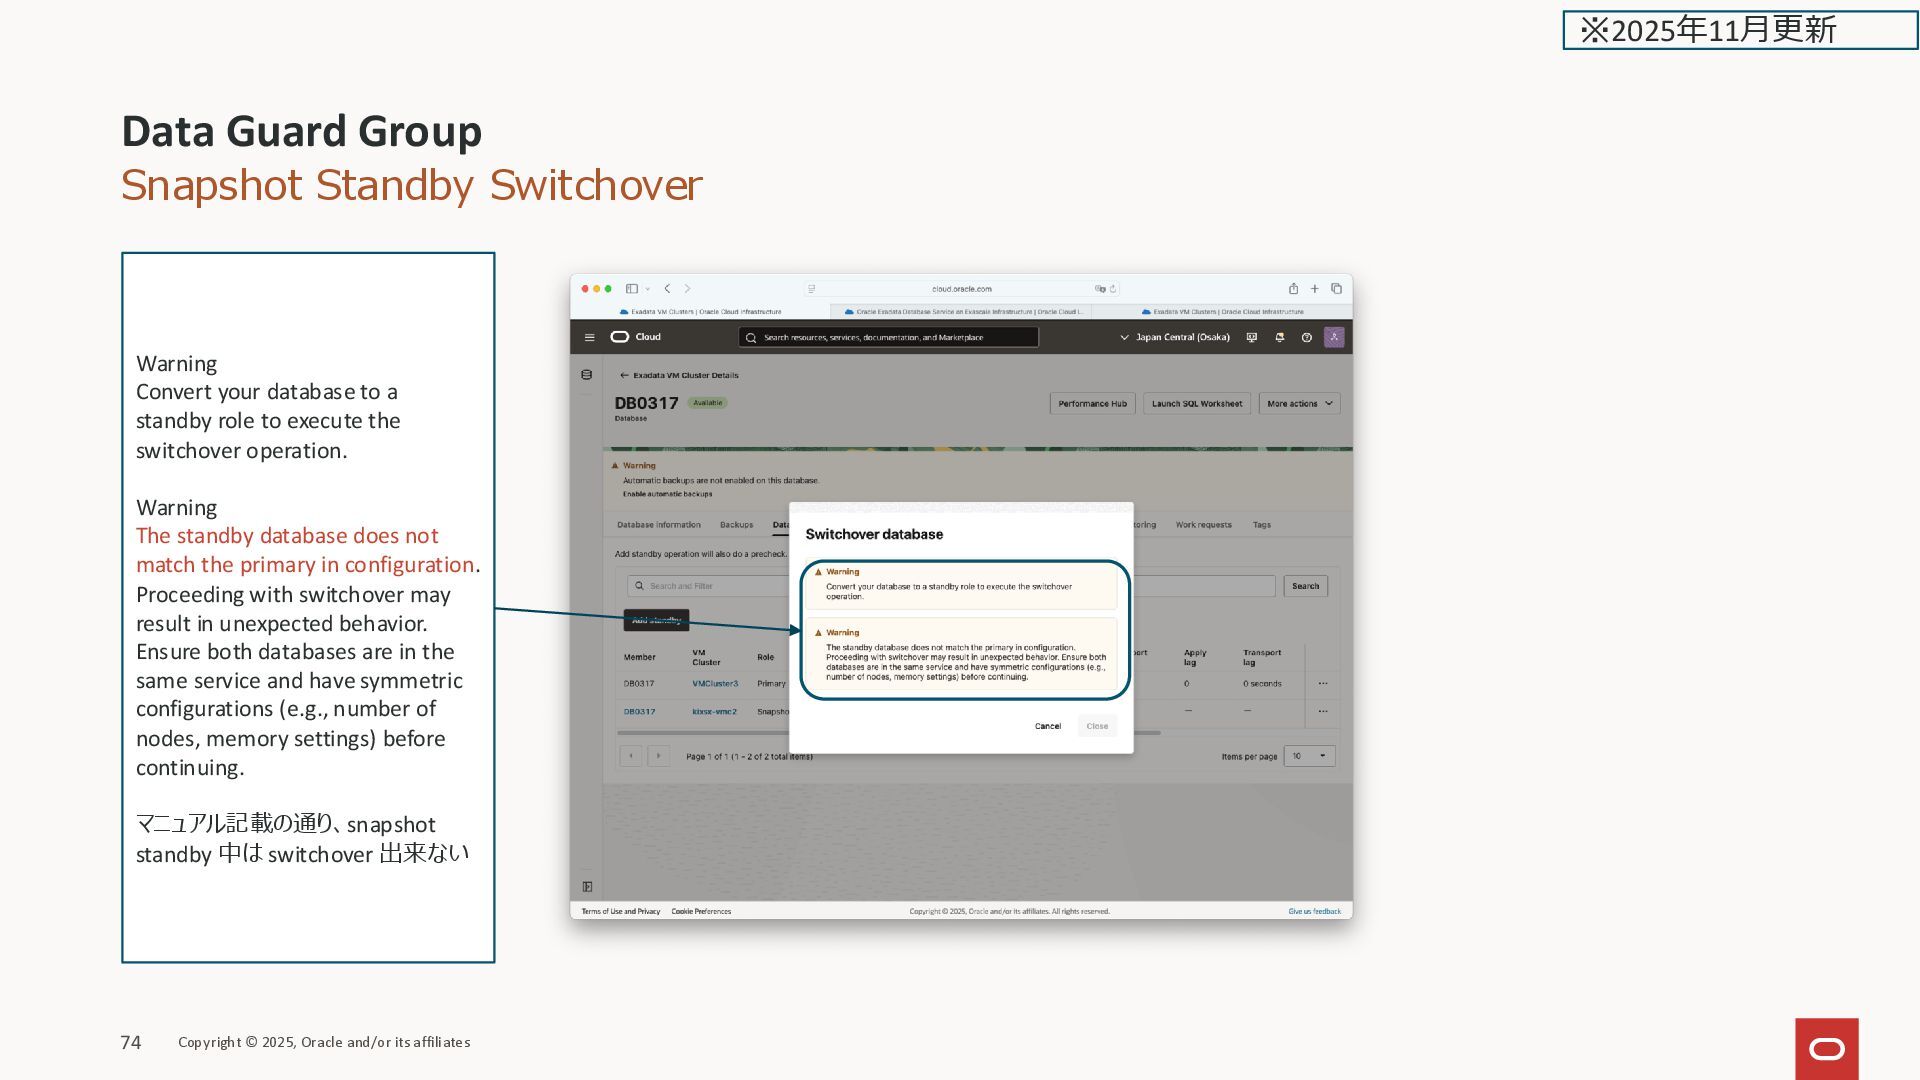Open the More actions dropdown
1920x1080 pixels.
[x=1298, y=404]
